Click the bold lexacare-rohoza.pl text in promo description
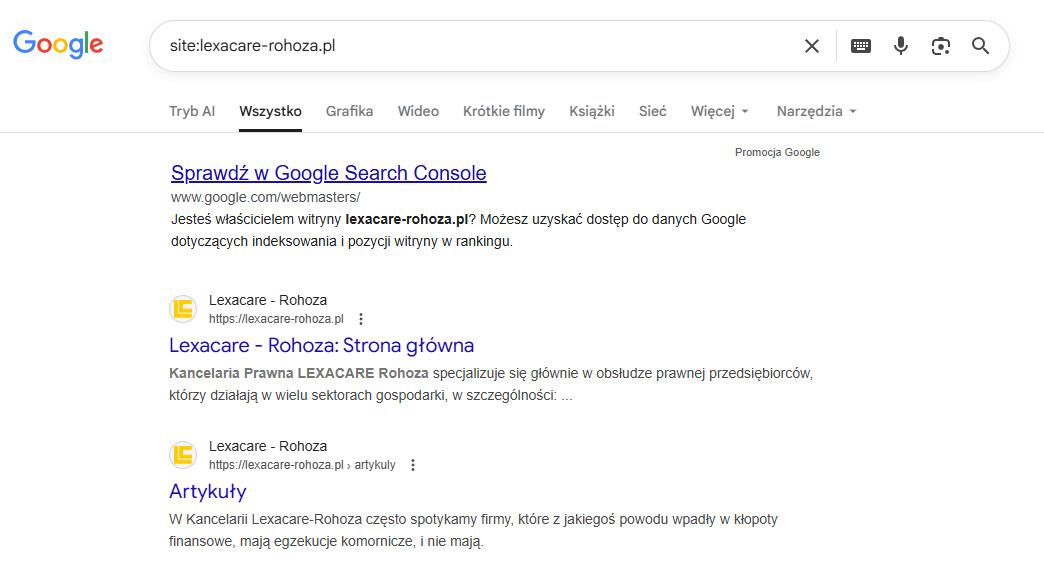Viewport: 1044px width, 570px height. pos(407,219)
